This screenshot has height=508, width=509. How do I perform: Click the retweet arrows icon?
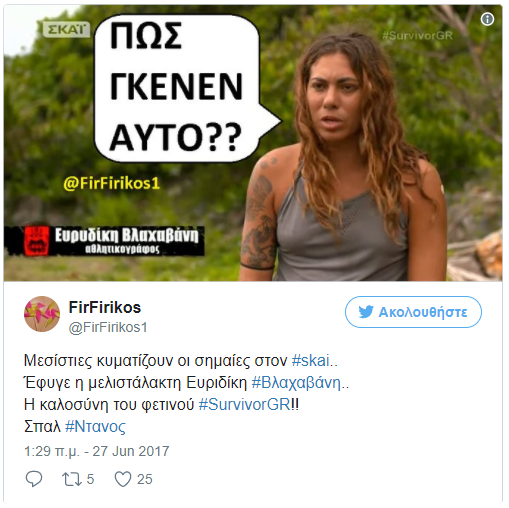pyautogui.click(x=72, y=479)
